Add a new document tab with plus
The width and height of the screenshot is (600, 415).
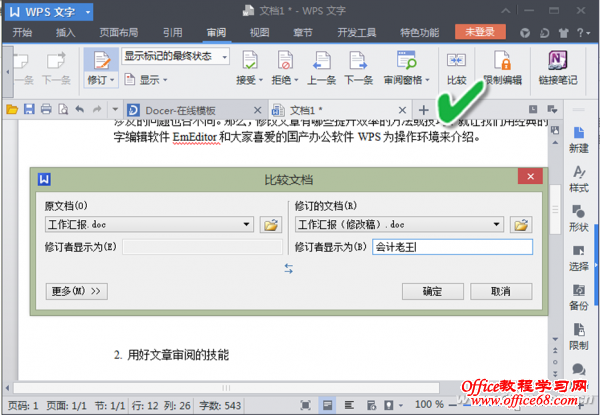pos(424,110)
